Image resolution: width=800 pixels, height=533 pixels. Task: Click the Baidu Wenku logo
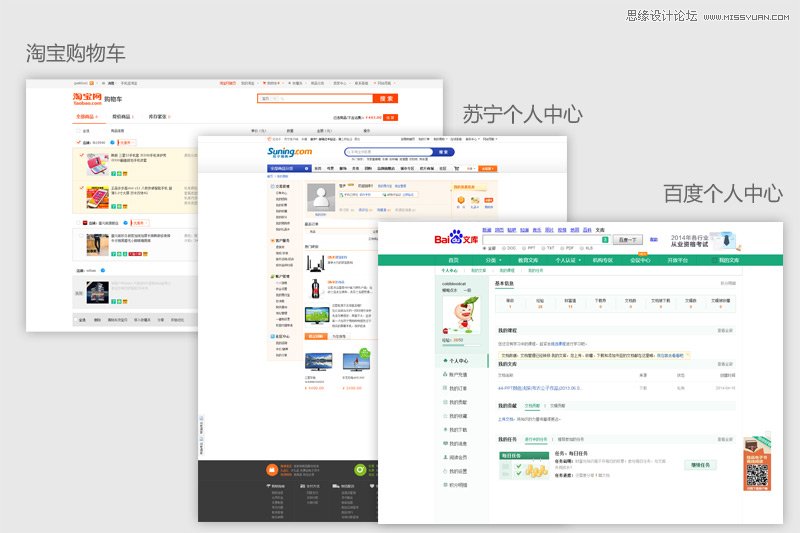[456, 238]
